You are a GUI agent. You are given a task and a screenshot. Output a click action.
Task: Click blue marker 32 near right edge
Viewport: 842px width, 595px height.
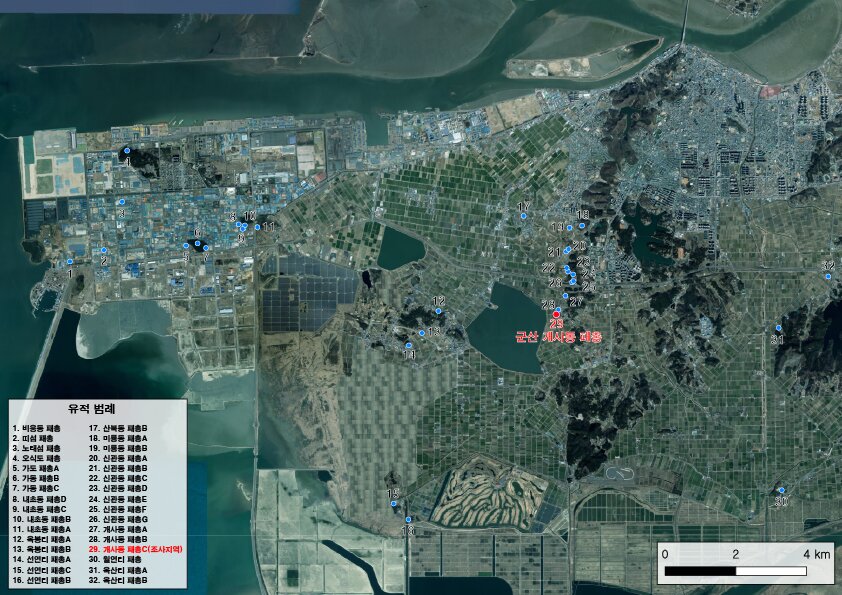[828, 276]
